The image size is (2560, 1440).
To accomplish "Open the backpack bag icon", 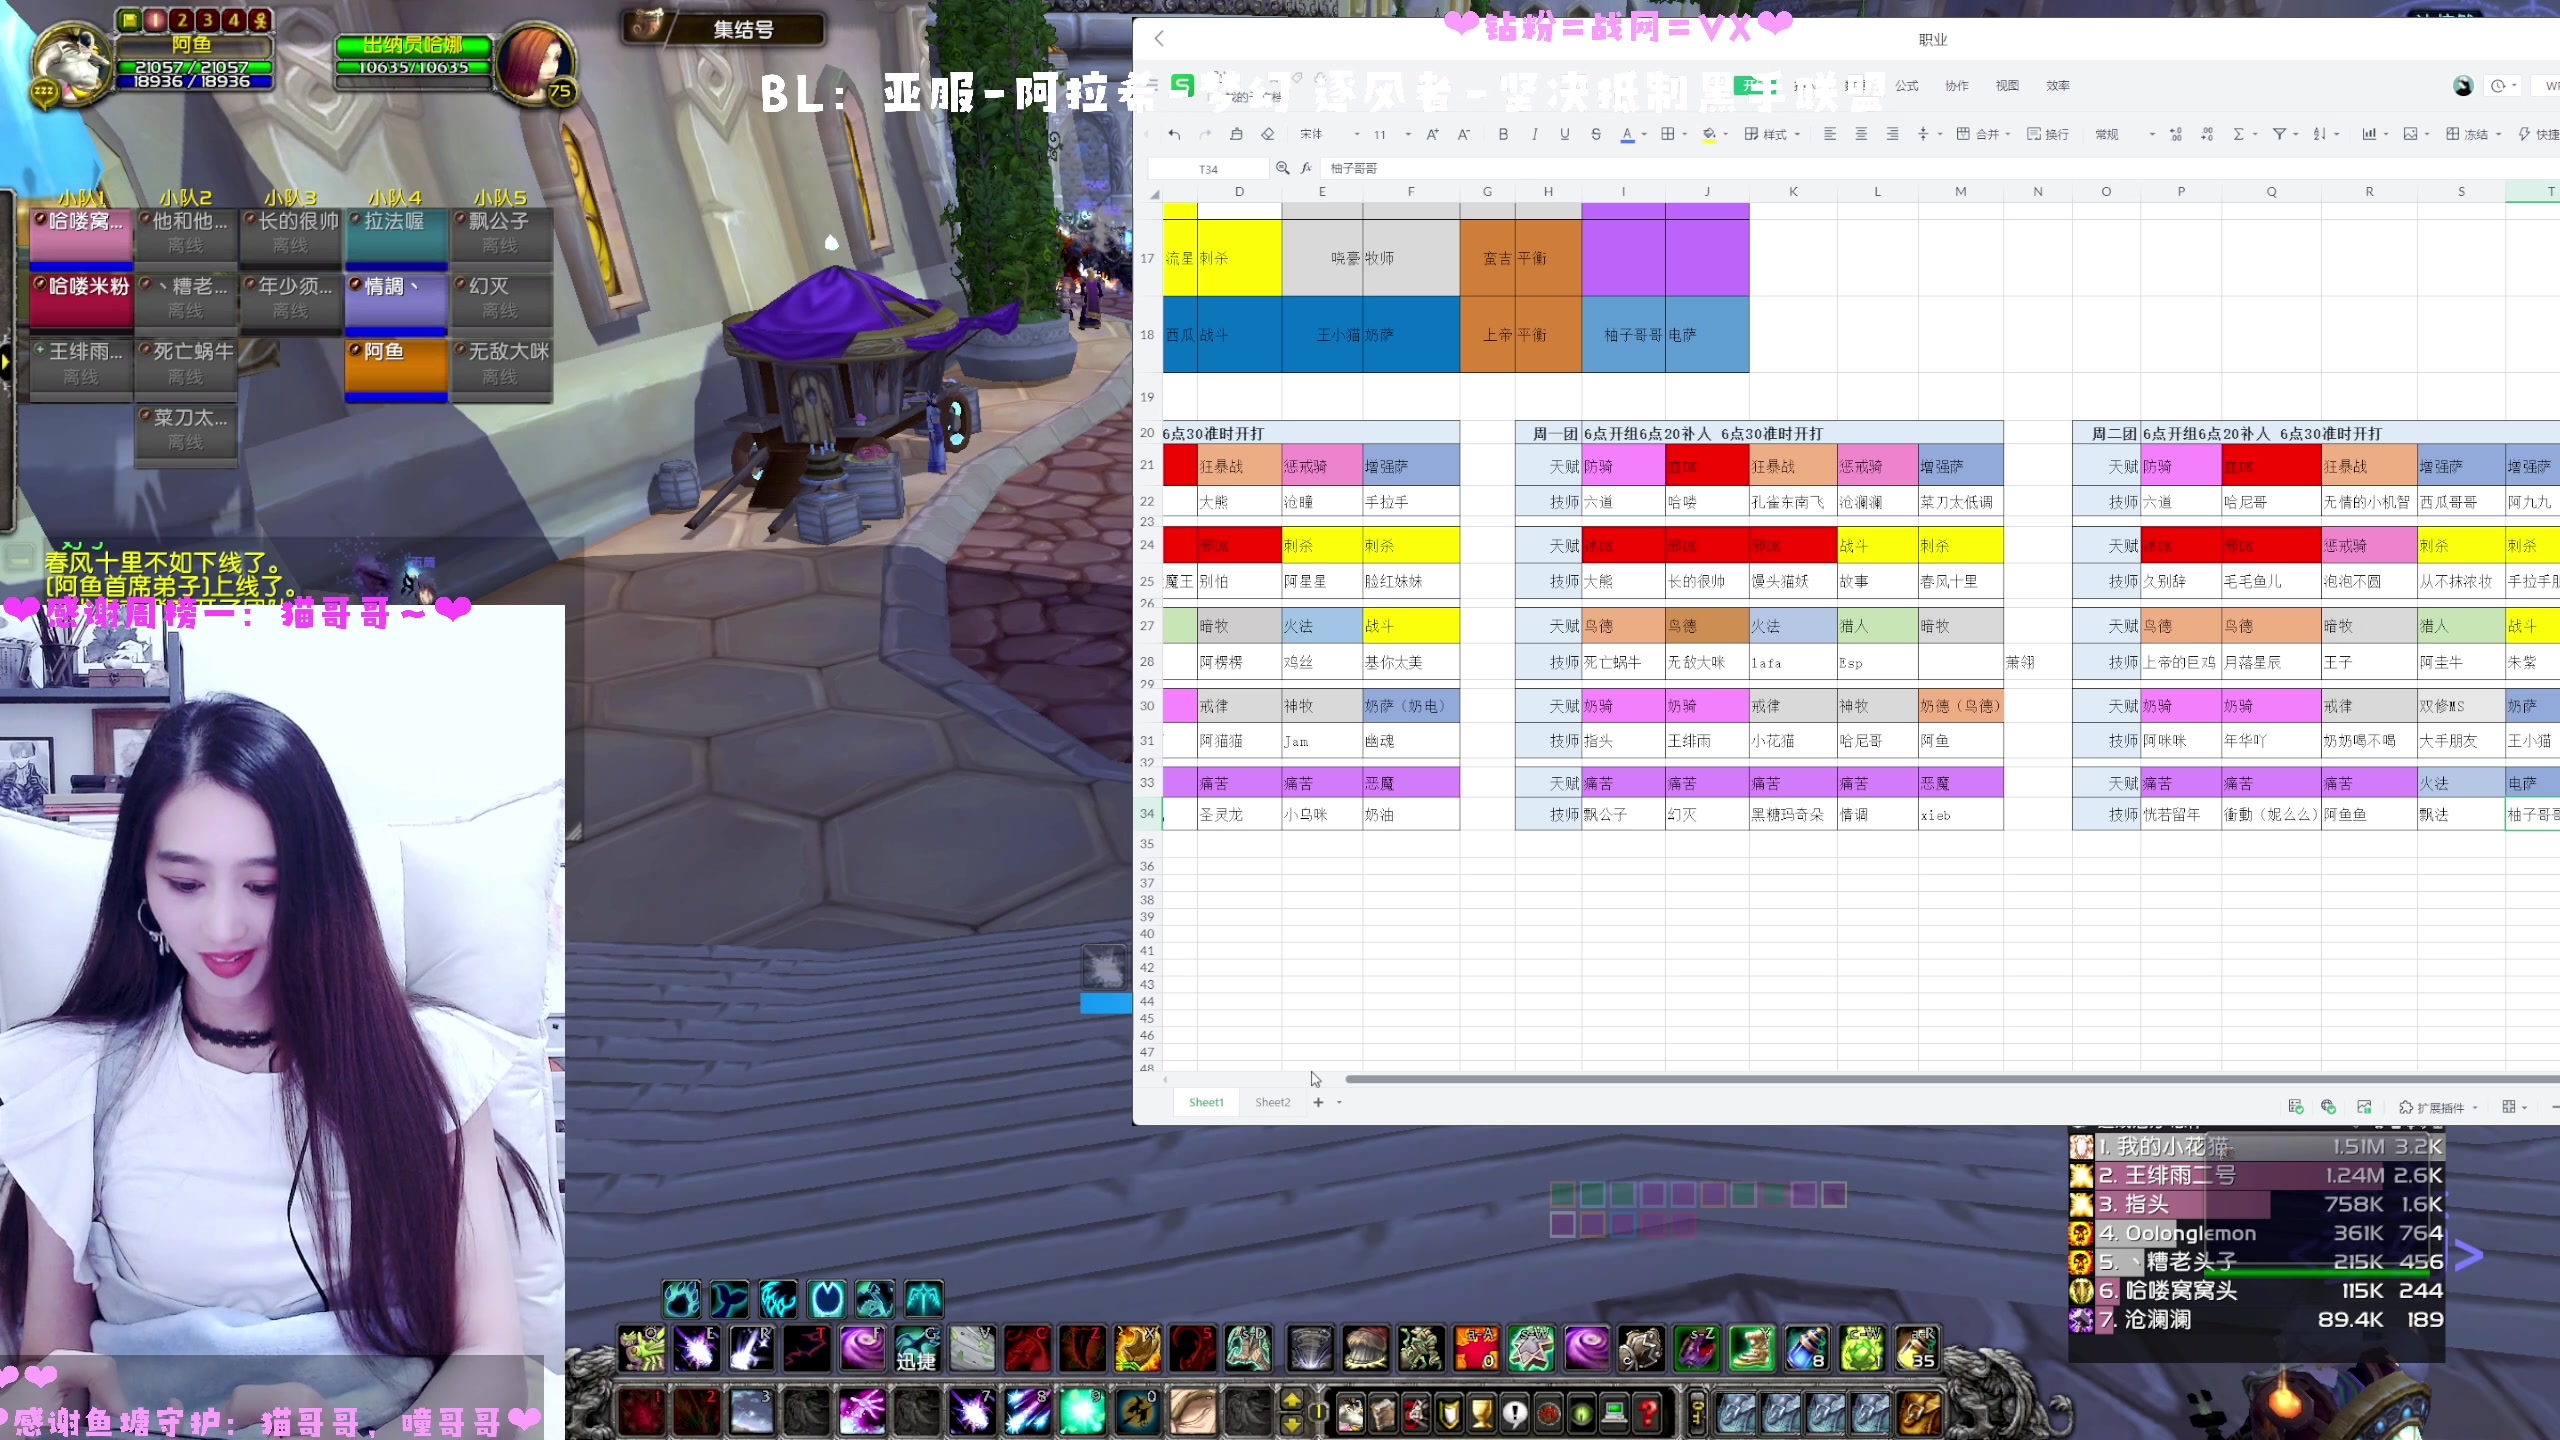I will point(1918,1412).
